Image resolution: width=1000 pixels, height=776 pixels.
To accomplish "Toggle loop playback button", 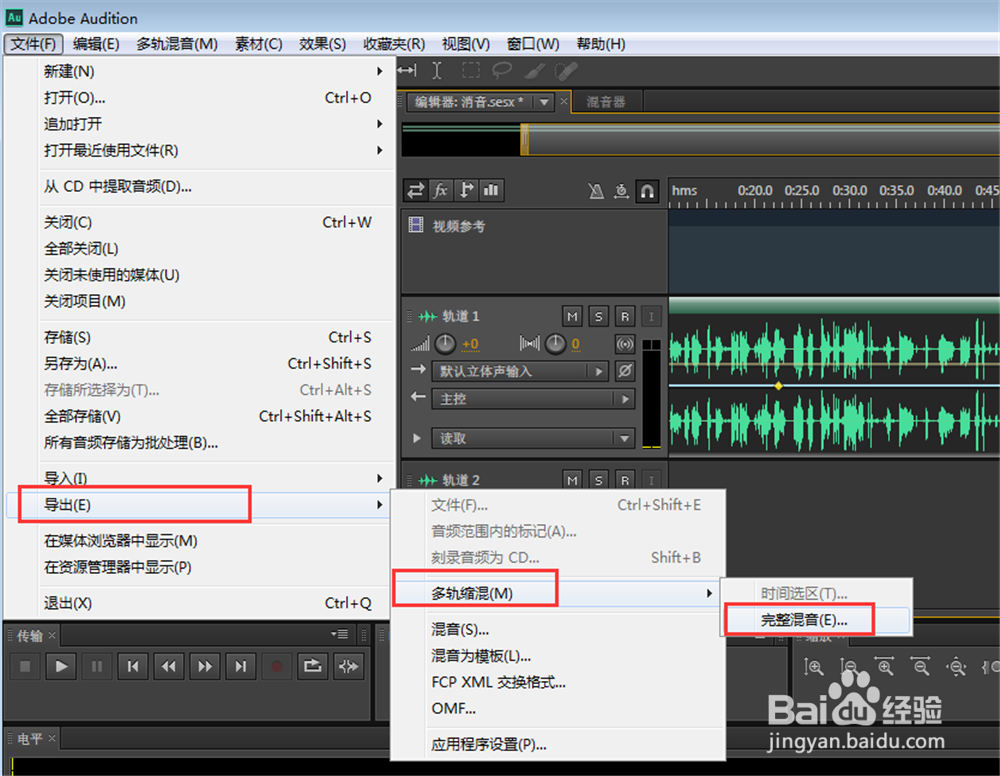I will [312, 666].
